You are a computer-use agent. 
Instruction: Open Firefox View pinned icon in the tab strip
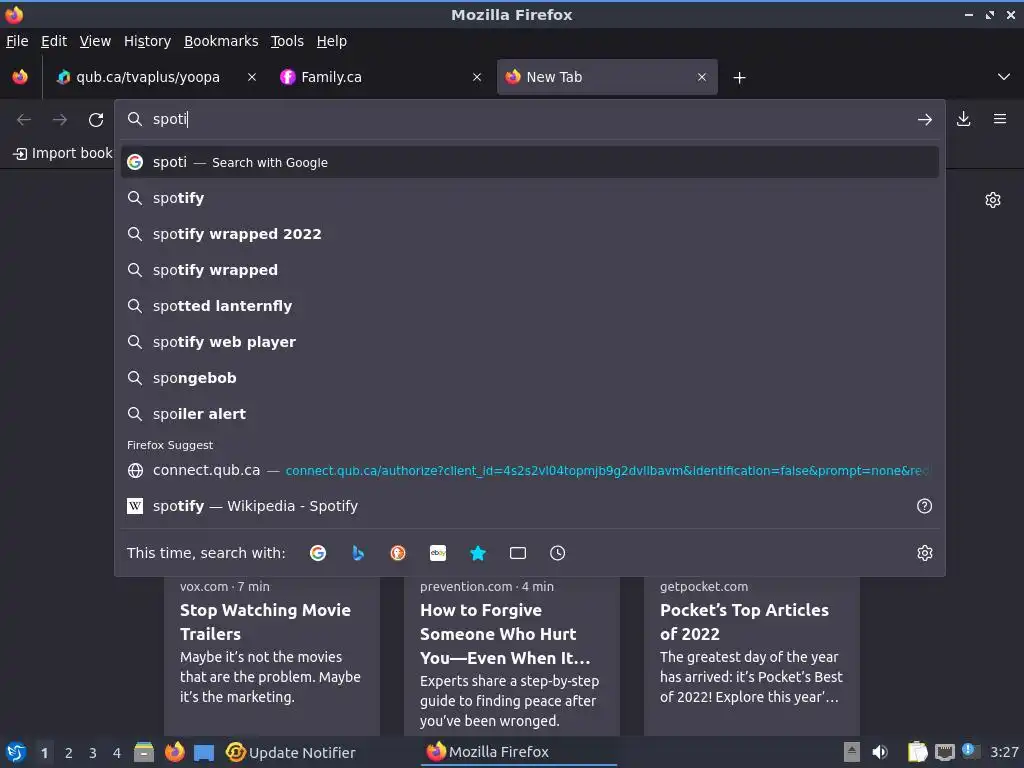[x=20, y=77]
